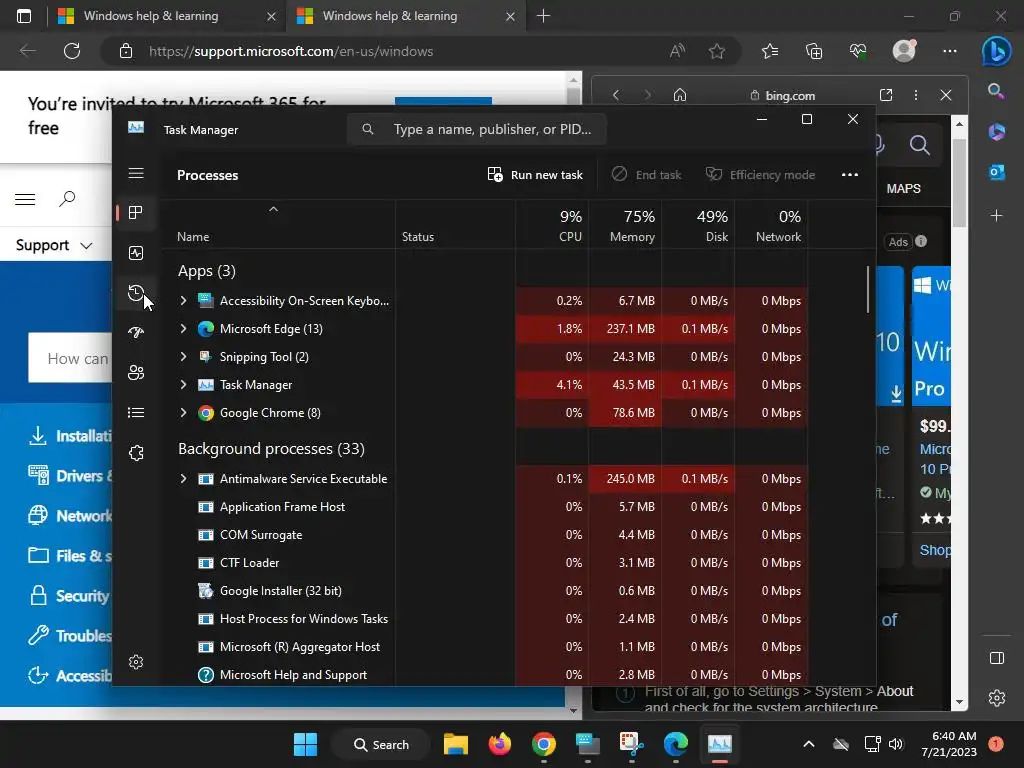Click the home icon in Bing sidebar pane
Viewport: 1024px width, 768px height.
tap(680, 95)
